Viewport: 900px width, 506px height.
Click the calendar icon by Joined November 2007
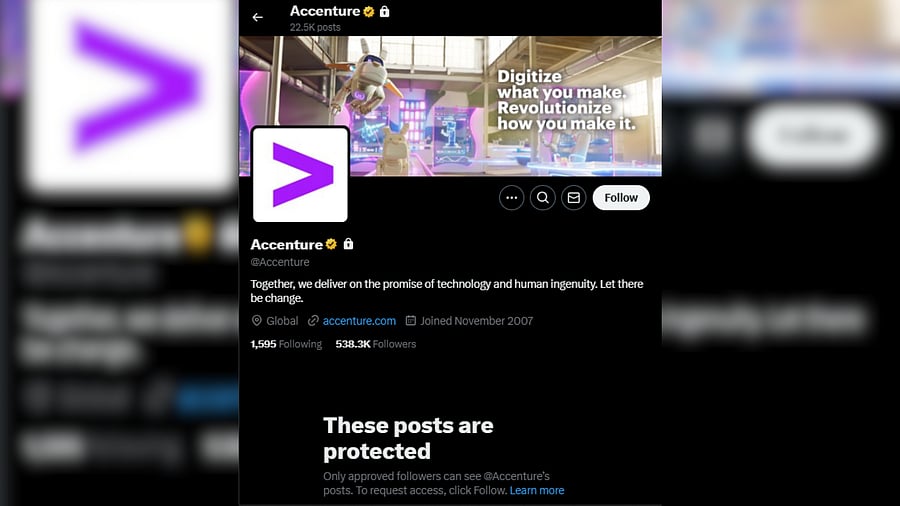coord(410,321)
